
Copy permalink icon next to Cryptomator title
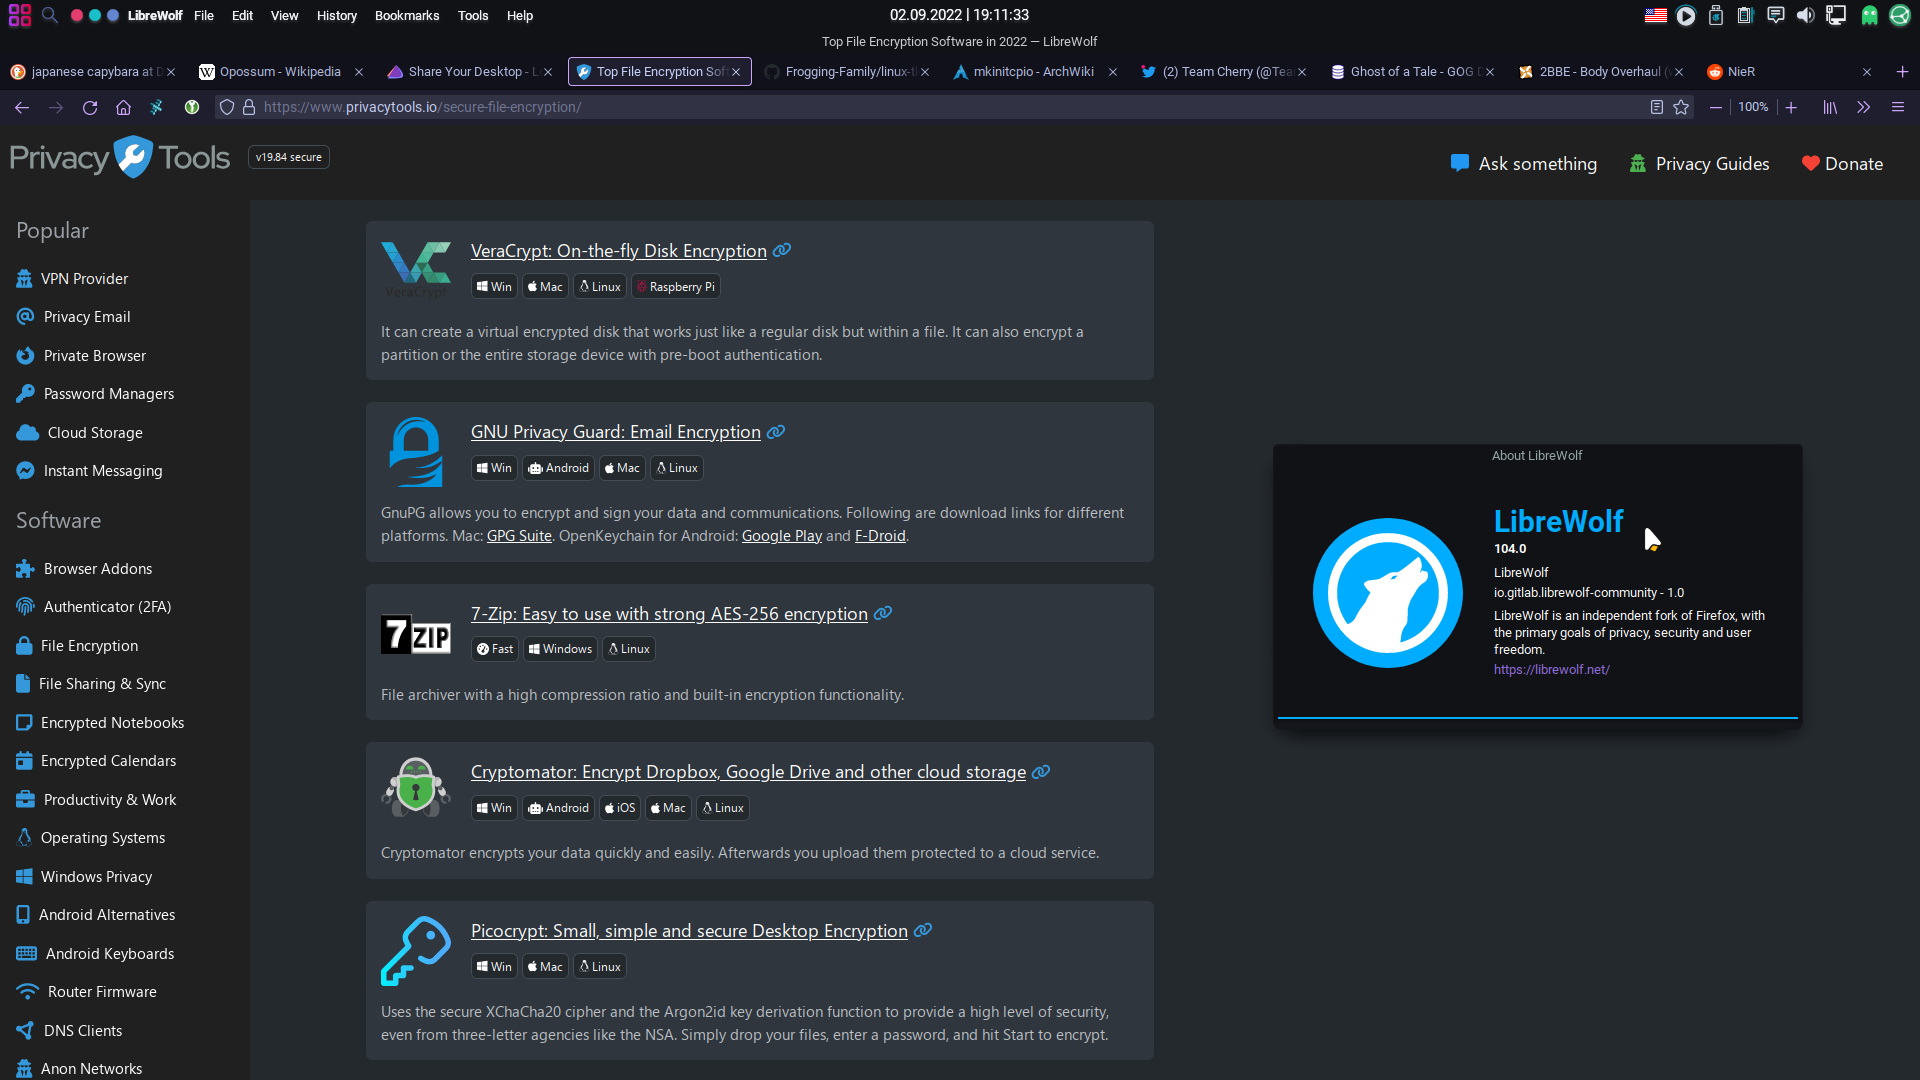pos(1041,772)
